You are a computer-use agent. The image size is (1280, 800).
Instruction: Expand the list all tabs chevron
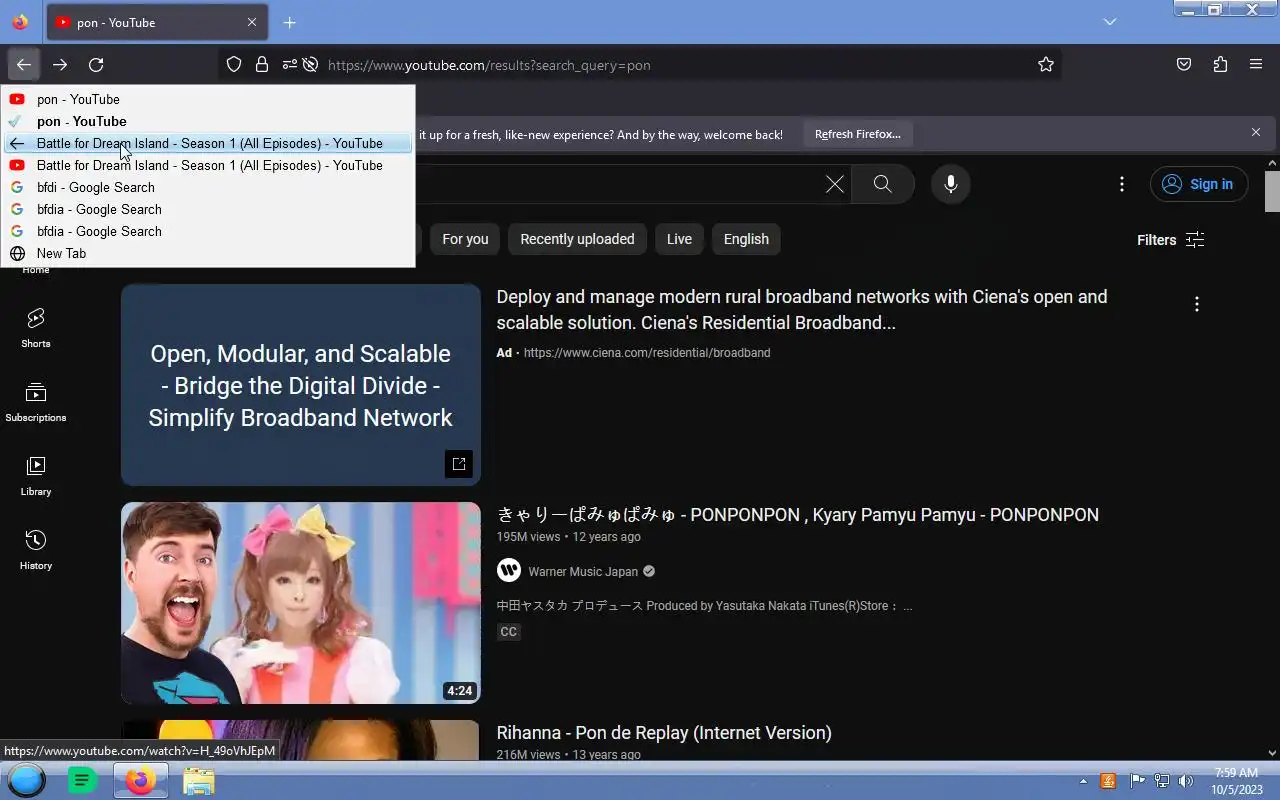pyautogui.click(x=1110, y=22)
